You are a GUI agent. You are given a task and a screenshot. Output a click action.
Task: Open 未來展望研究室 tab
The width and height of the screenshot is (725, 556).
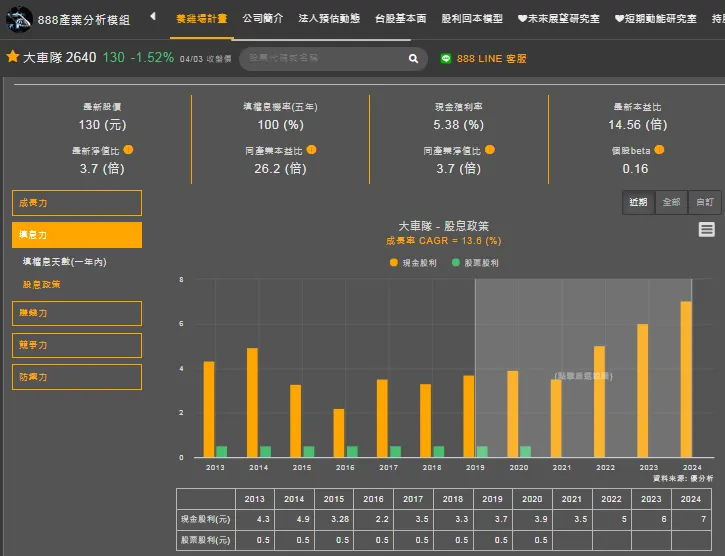click(x=559, y=19)
